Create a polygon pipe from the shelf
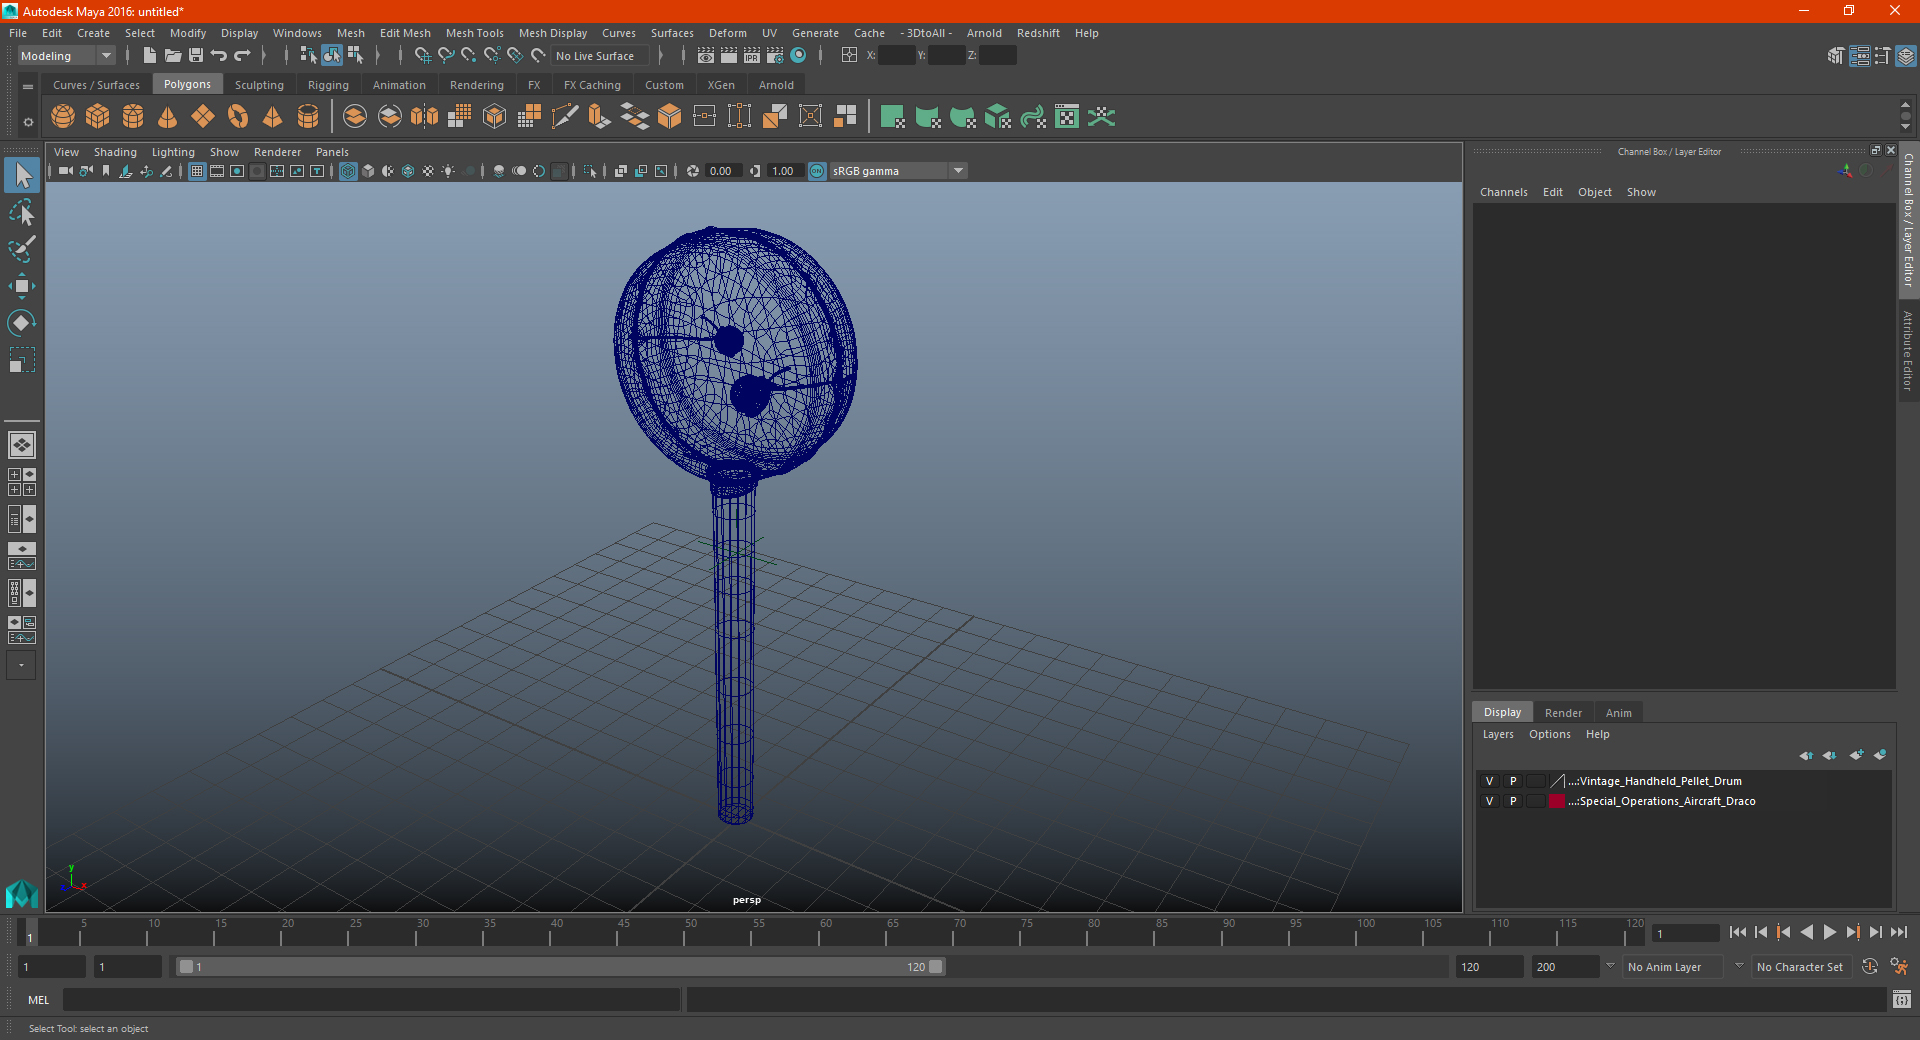The image size is (1920, 1040). pos(308,117)
